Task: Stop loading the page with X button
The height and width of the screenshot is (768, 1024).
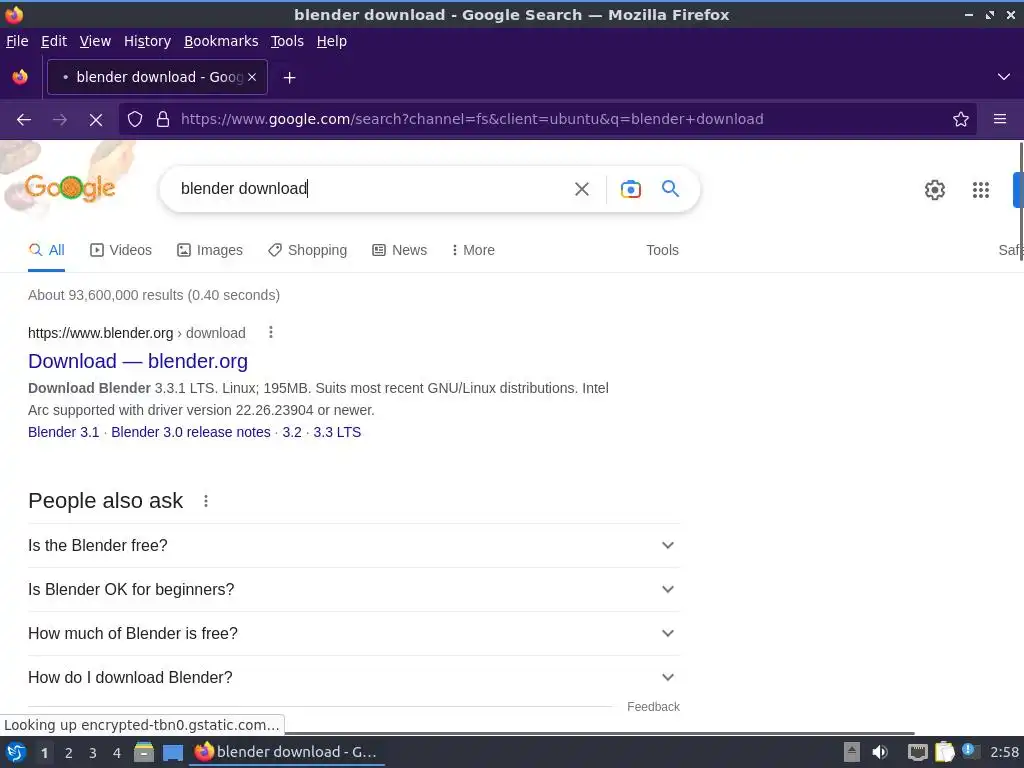Action: (x=96, y=120)
